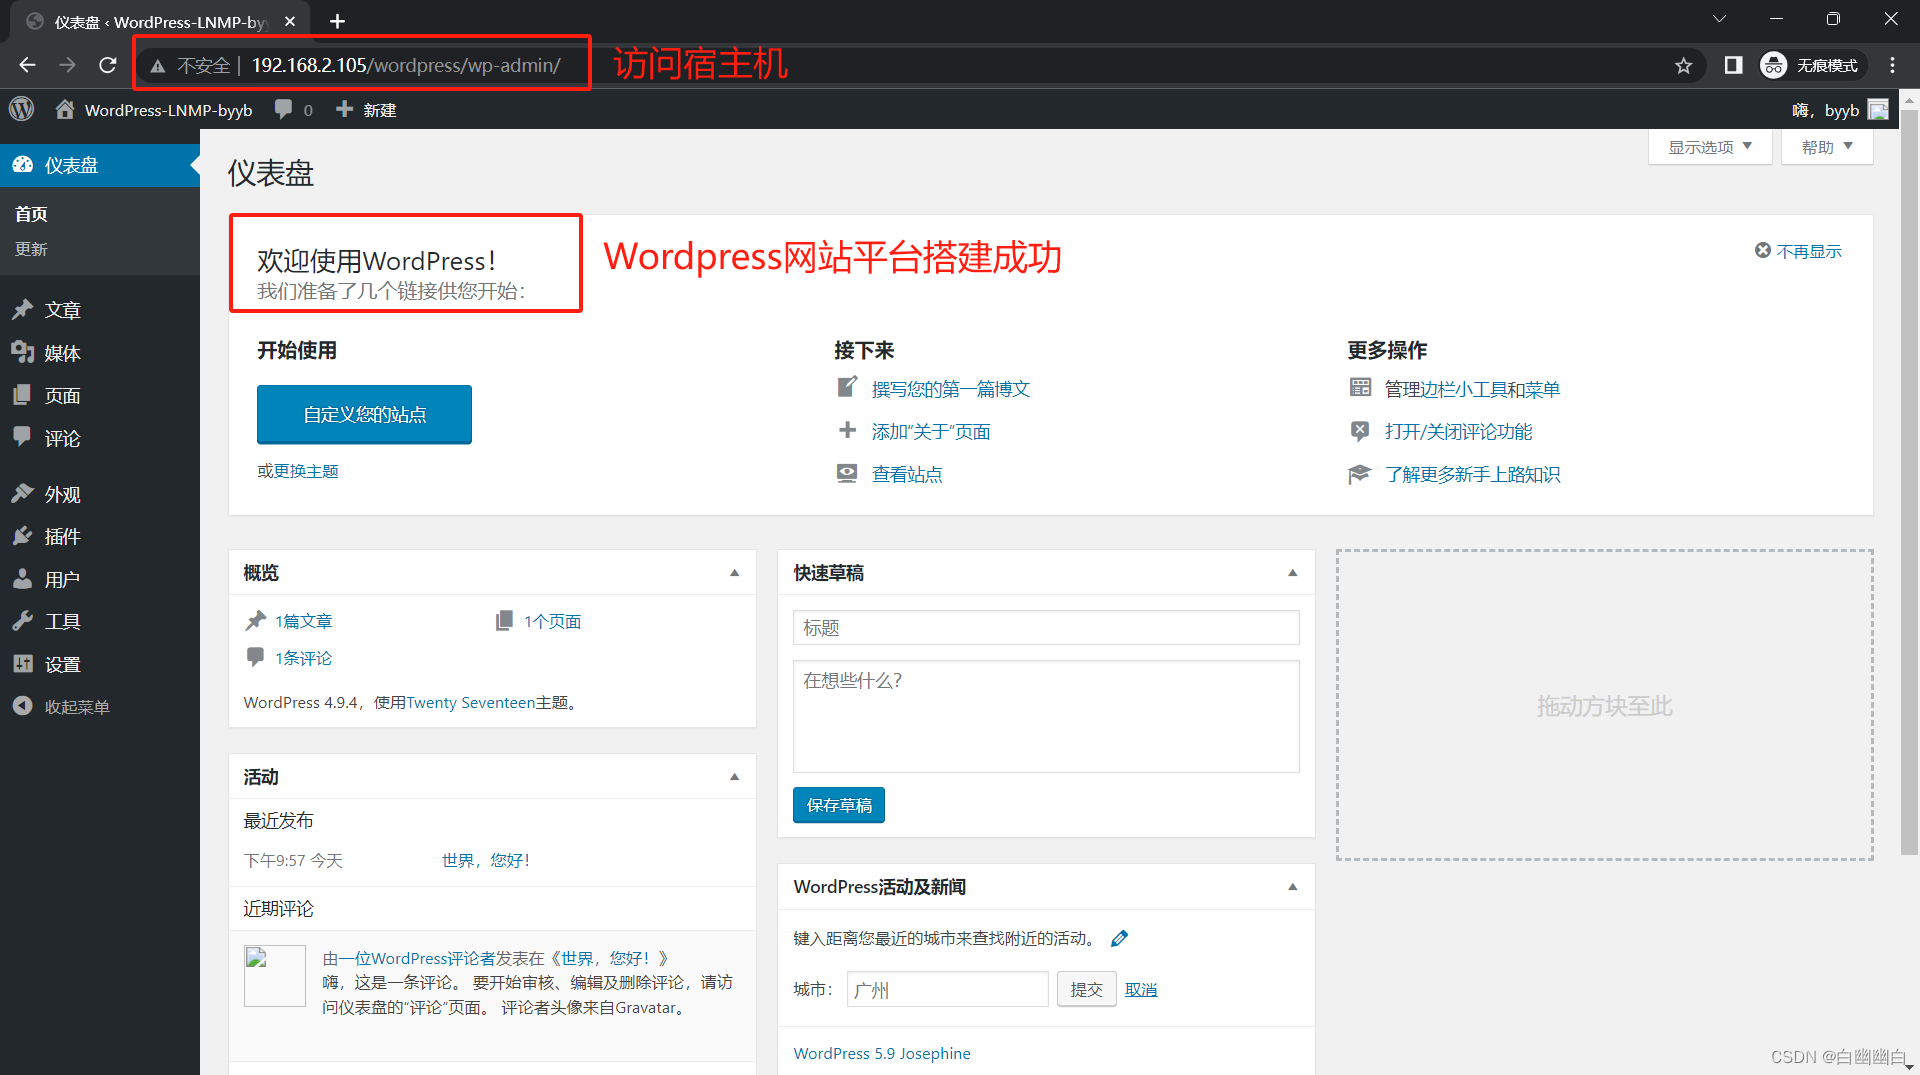Screen dimensions: 1920x1075
Task: Collapse the 概览 panel
Action: point(735,573)
